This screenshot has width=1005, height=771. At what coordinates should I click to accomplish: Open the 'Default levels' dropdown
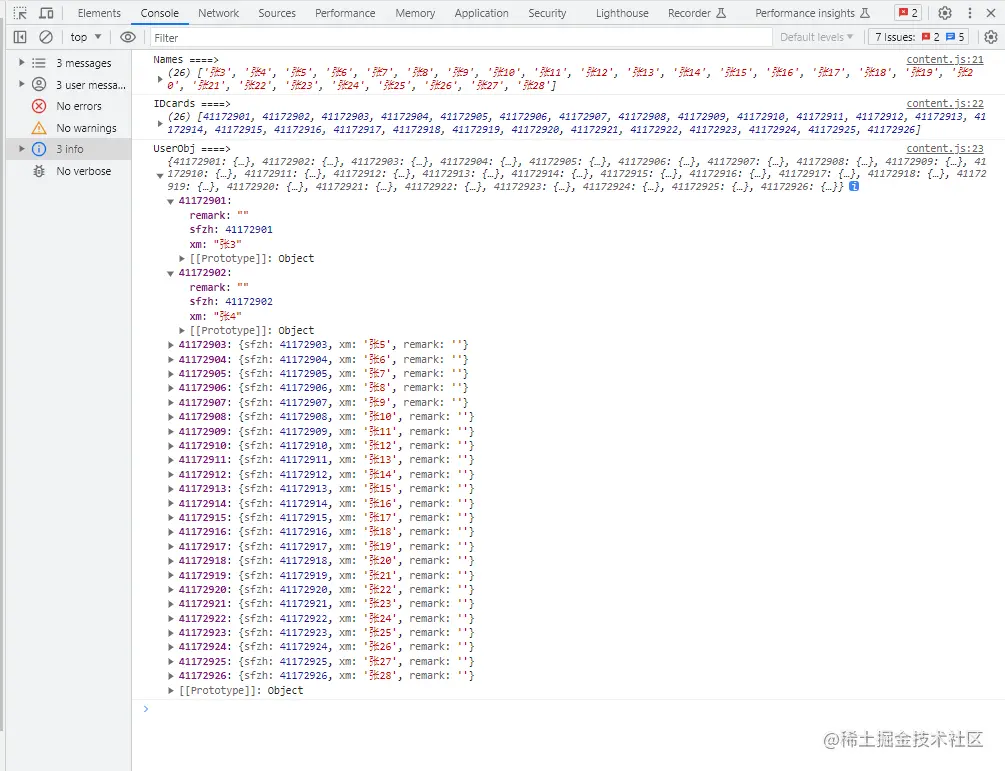click(x=816, y=37)
